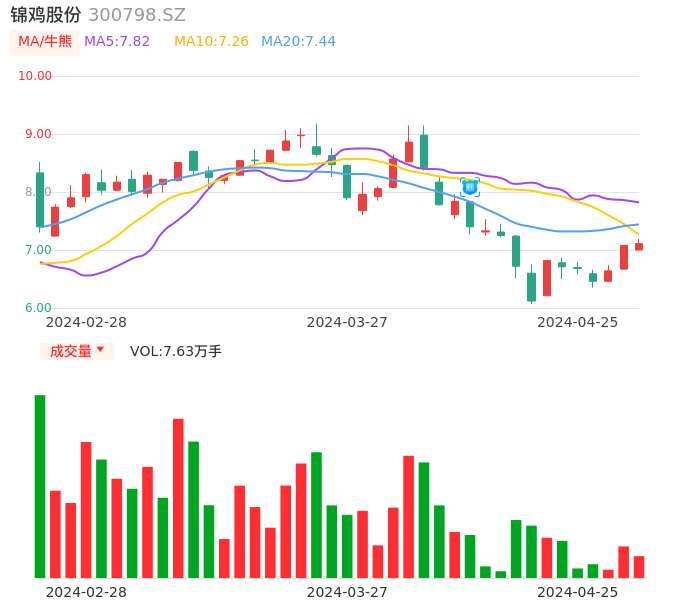Click the 10.00 price axis label

click(36, 76)
